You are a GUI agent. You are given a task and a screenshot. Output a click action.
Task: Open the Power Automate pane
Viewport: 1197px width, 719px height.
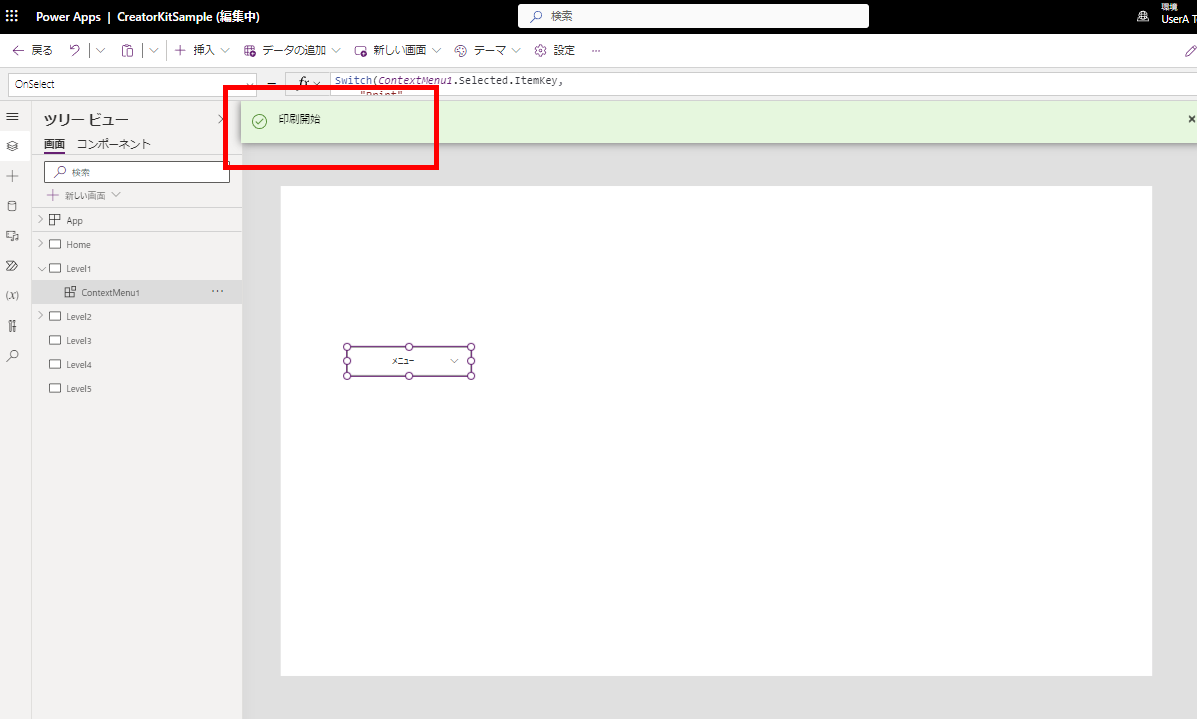pyautogui.click(x=13, y=266)
